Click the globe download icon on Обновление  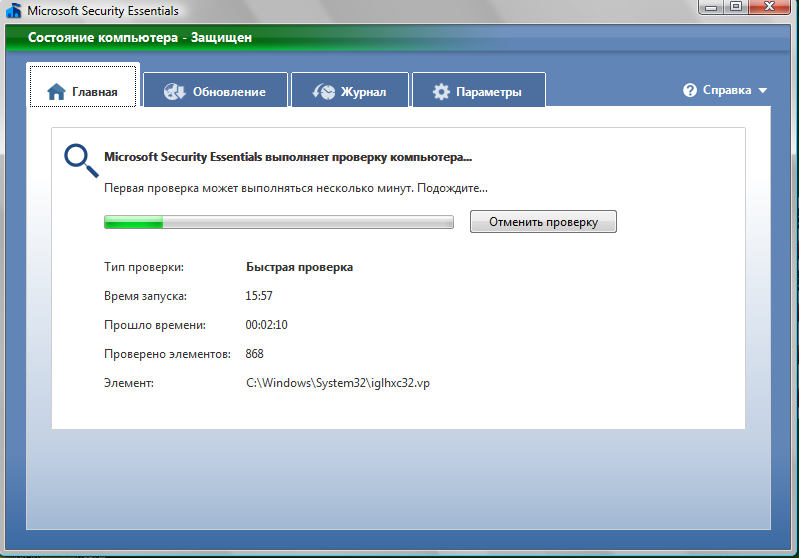174,92
